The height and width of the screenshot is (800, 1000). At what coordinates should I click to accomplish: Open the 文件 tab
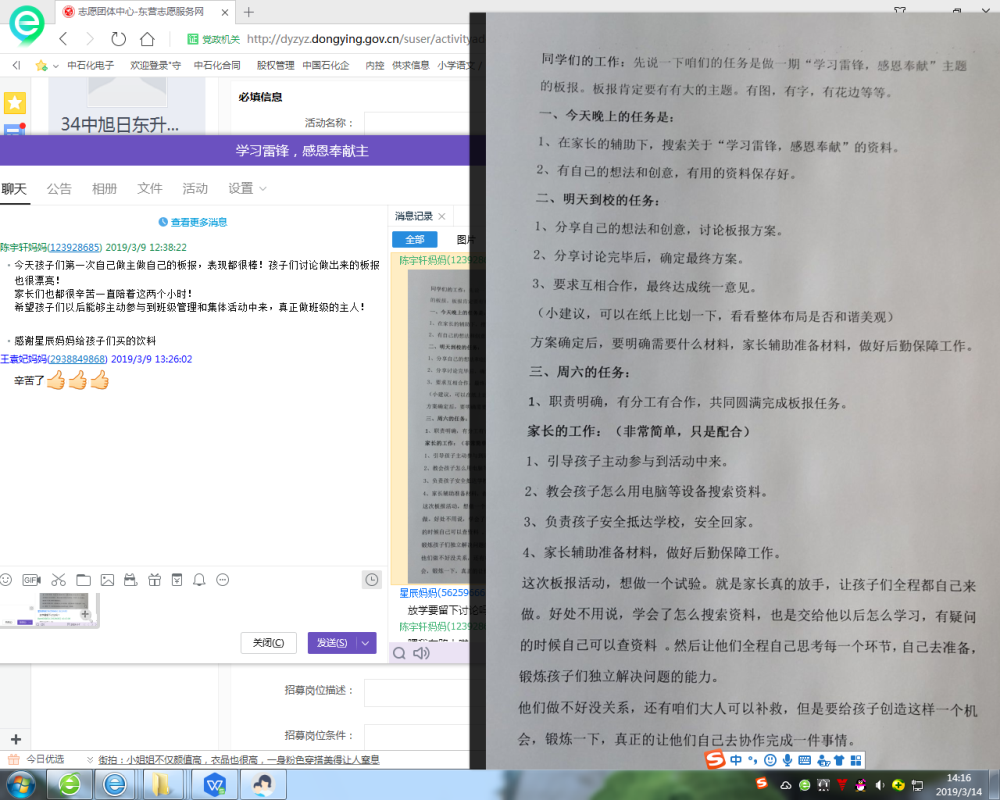pos(150,189)
